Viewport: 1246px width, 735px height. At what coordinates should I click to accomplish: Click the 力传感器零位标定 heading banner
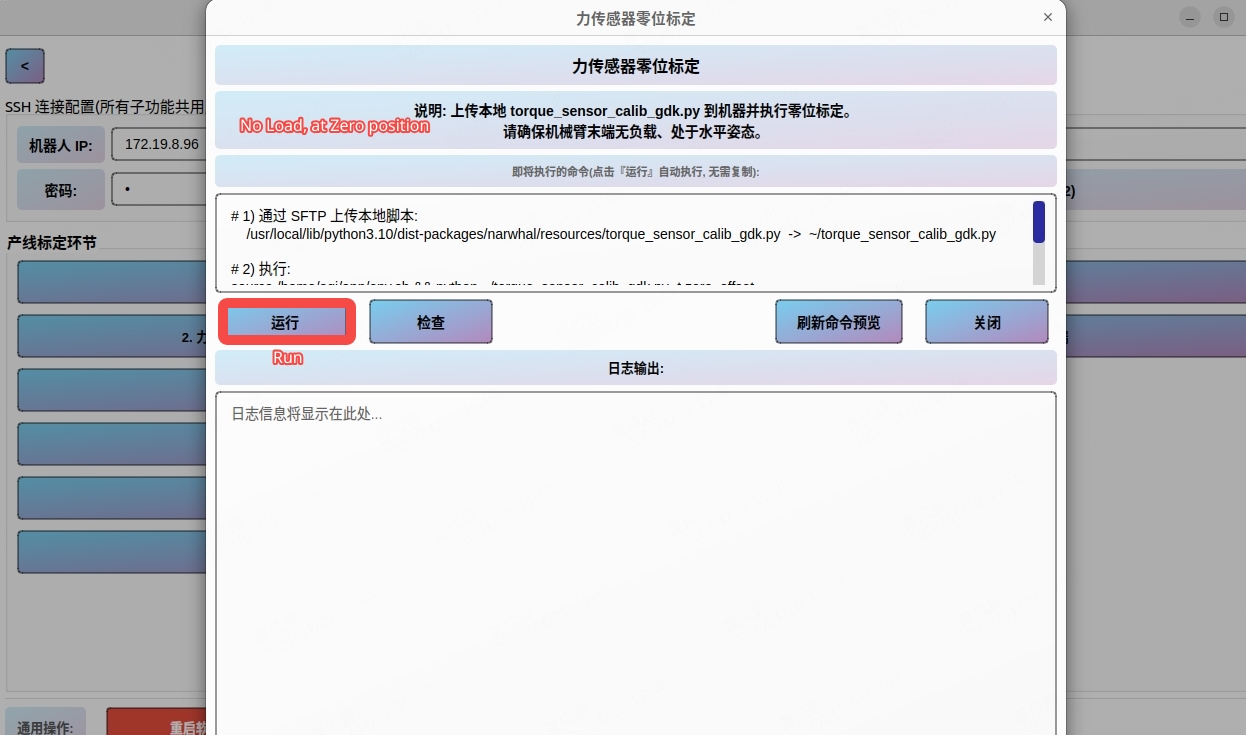(636, 66)
